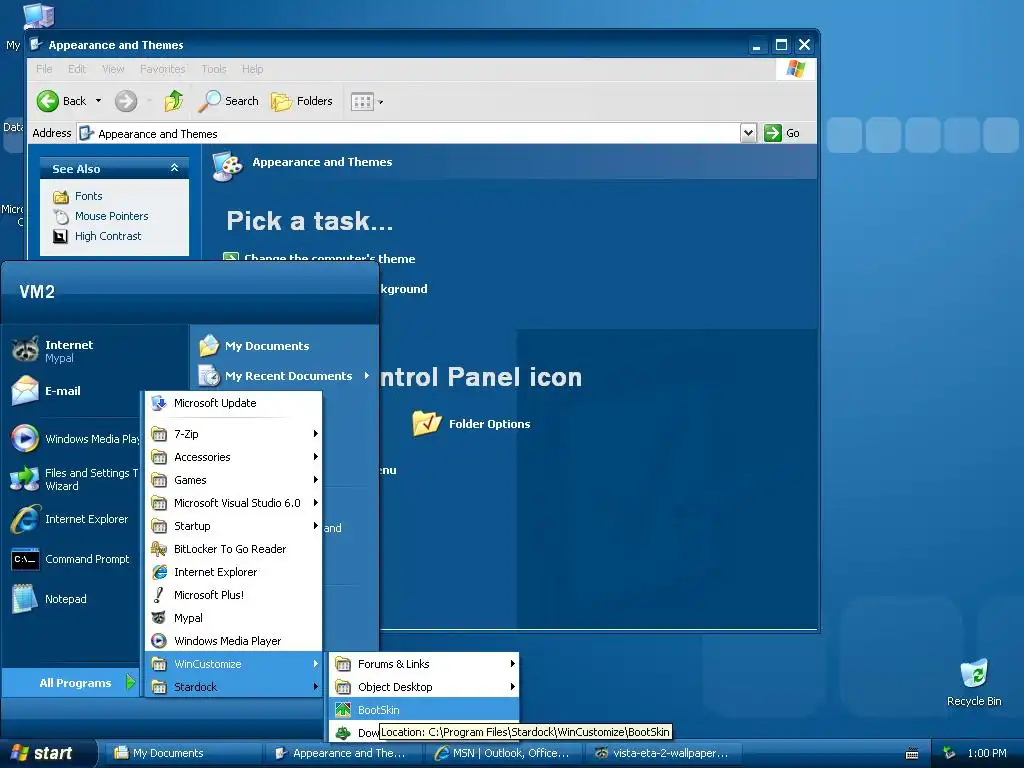Expand Object Desktop submenu

coord(424,687)
